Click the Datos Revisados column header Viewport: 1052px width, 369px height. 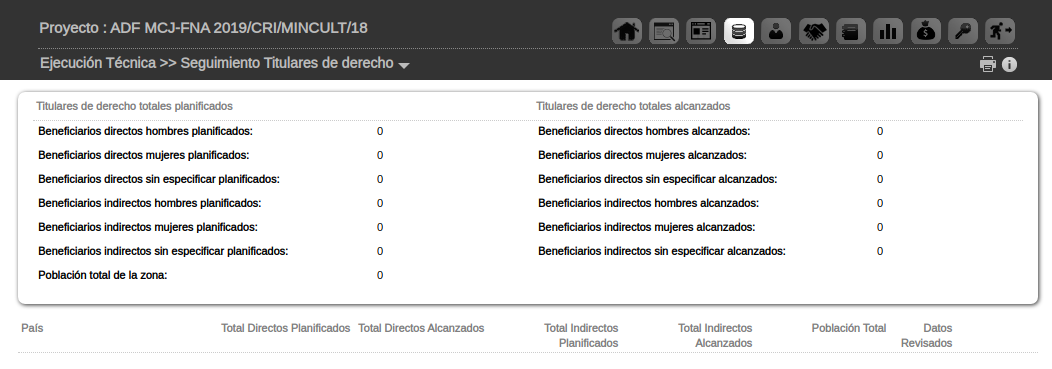(927, 335)
